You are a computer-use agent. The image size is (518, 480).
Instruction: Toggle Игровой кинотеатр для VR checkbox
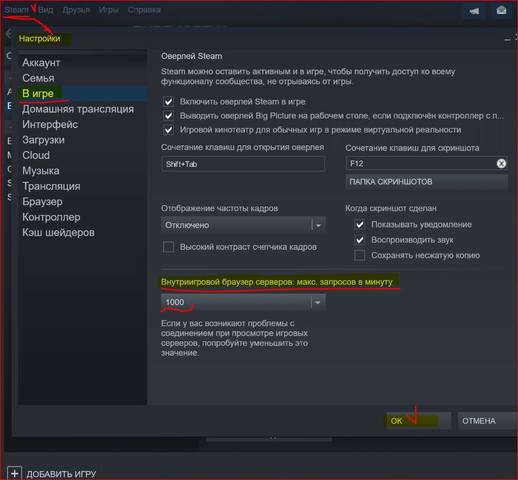coord(168,130)
